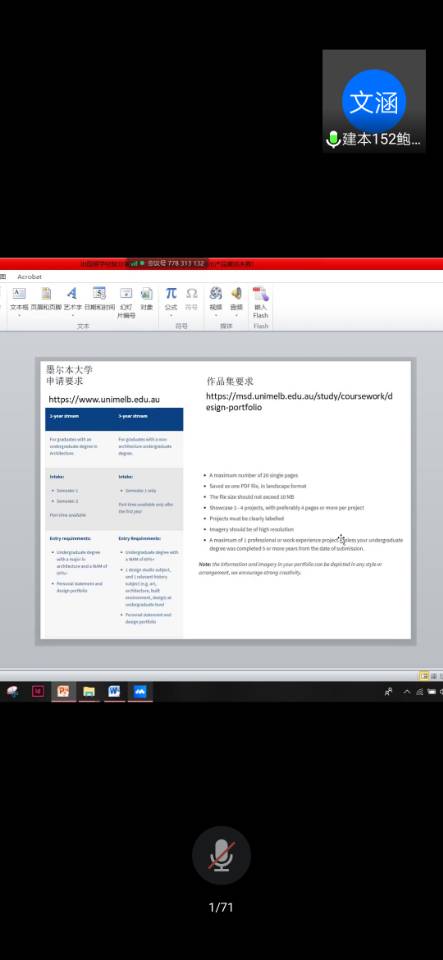Expand the video (视频) dropdown arrow
The width and height of the screenshot is (443, 960).
[215, 316]
